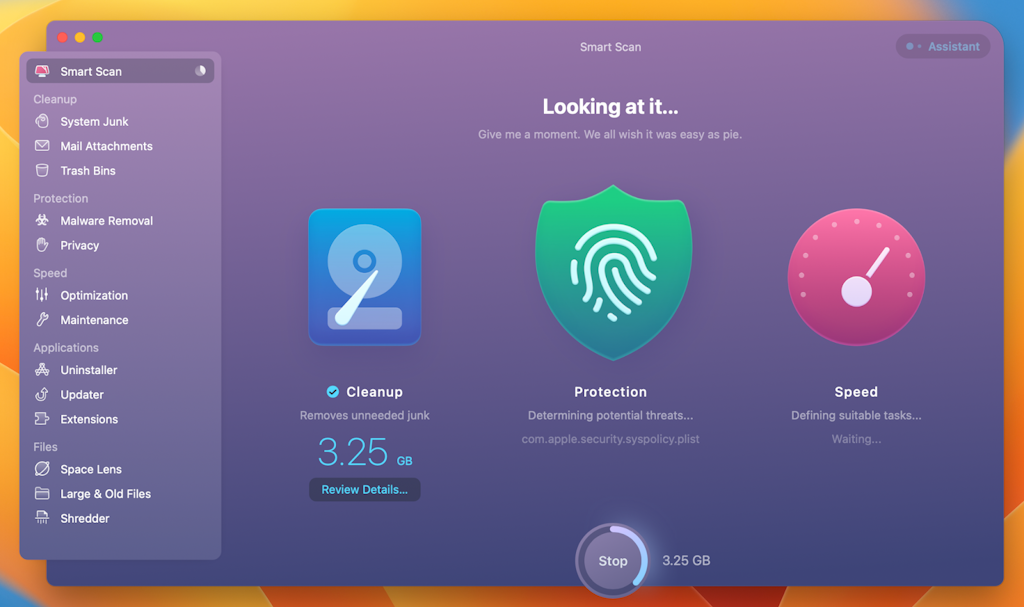Select the Trash Bins icon in sidebar
Screen dimensions: 1024x607
point(42,171)
